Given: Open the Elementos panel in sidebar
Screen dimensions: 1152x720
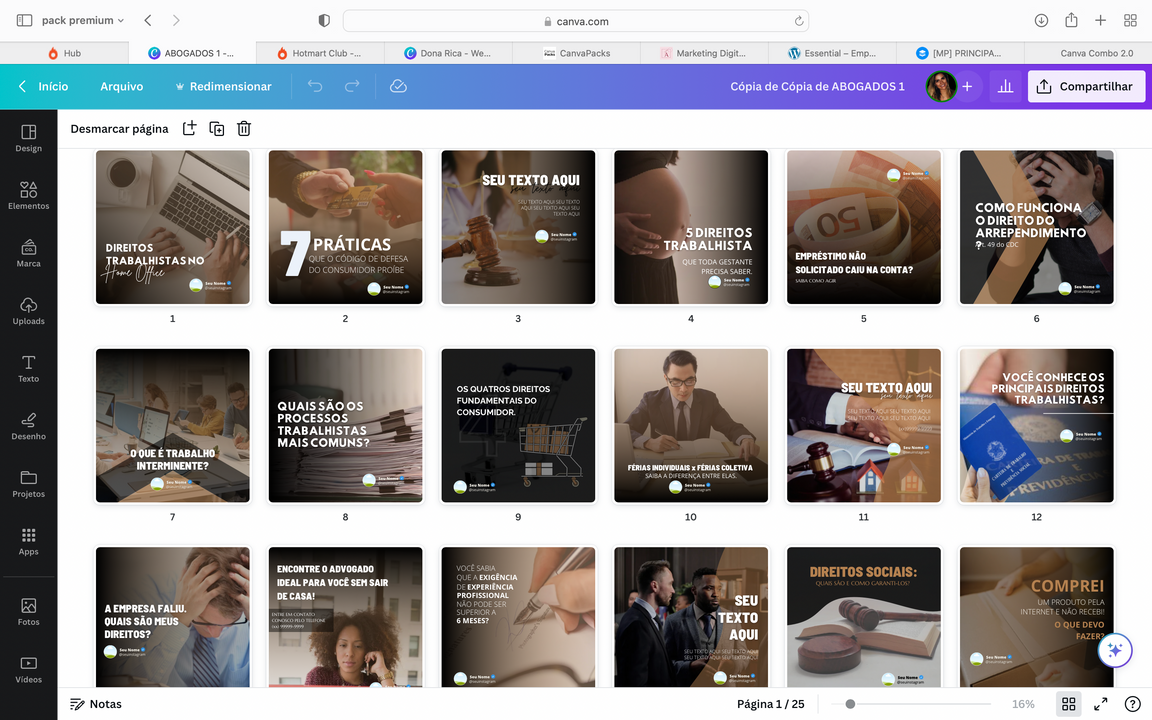Looking at the screenshot, I should coord(28,195).
